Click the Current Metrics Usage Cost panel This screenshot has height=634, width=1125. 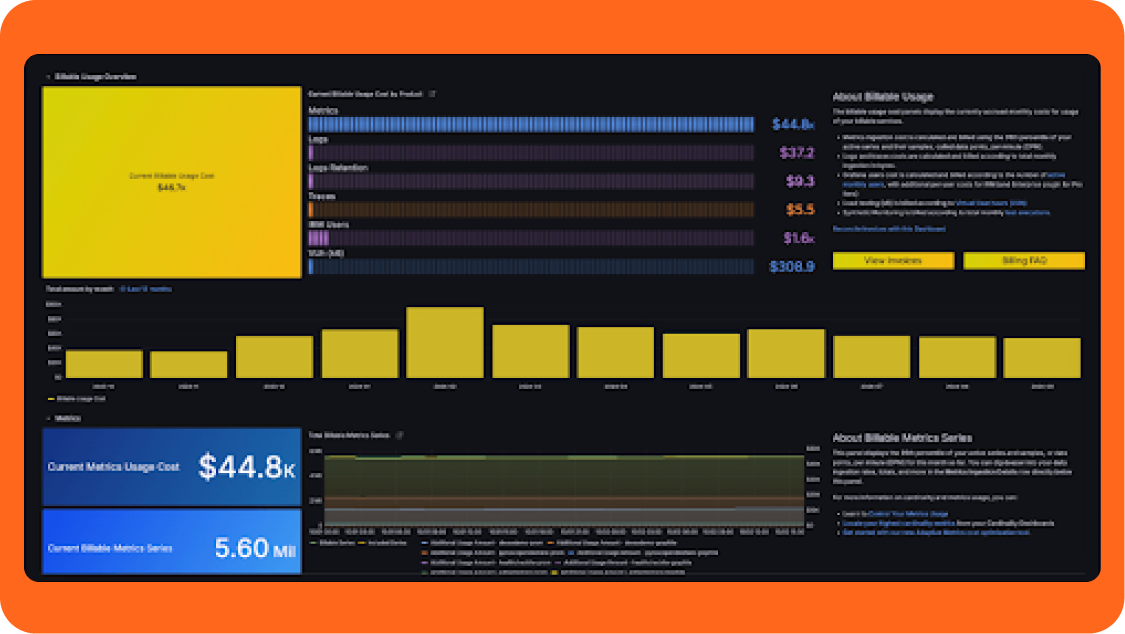[172, 466]
